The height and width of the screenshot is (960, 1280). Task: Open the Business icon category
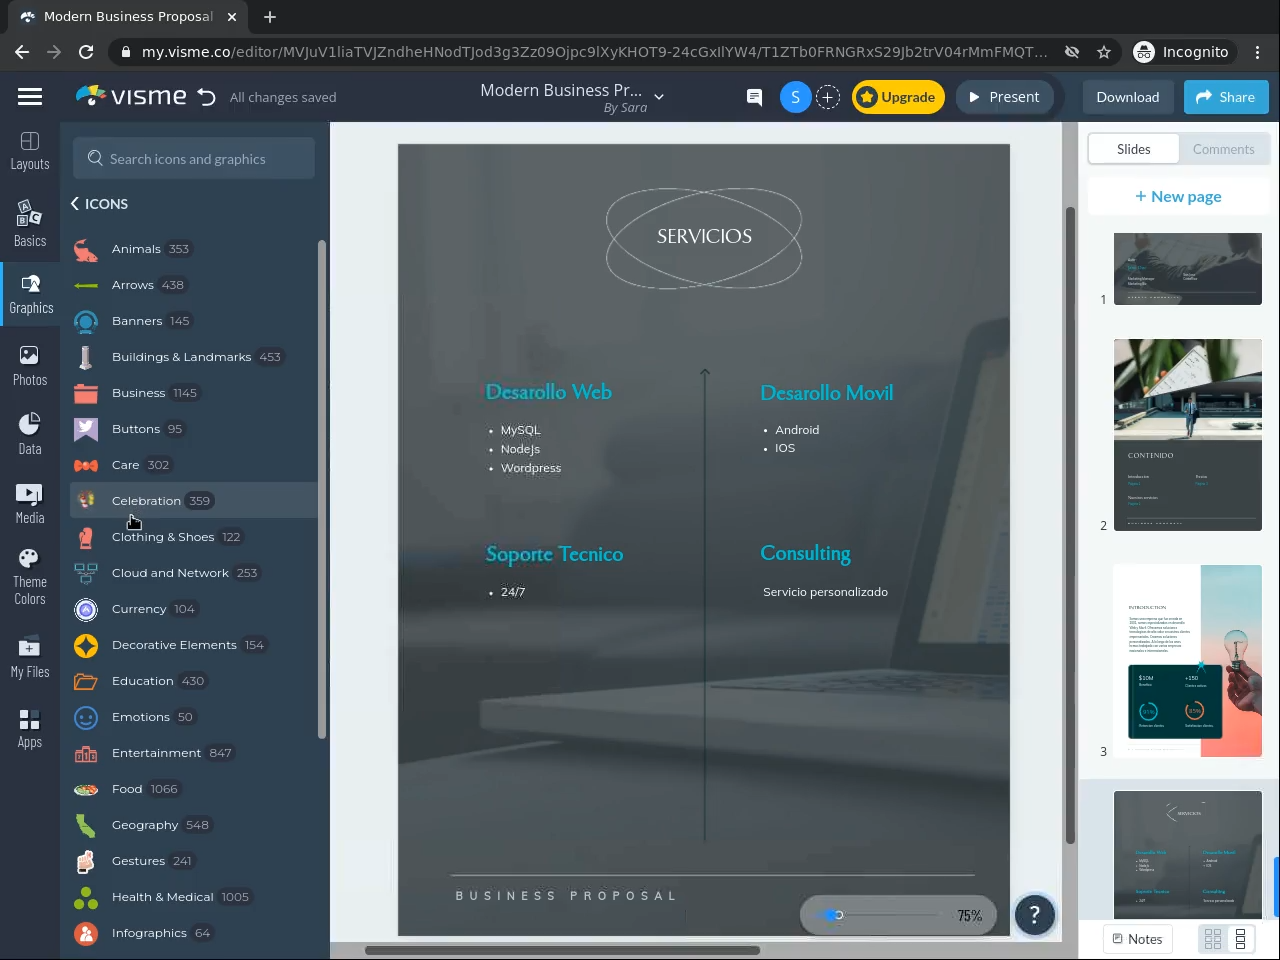pos(193,393)
